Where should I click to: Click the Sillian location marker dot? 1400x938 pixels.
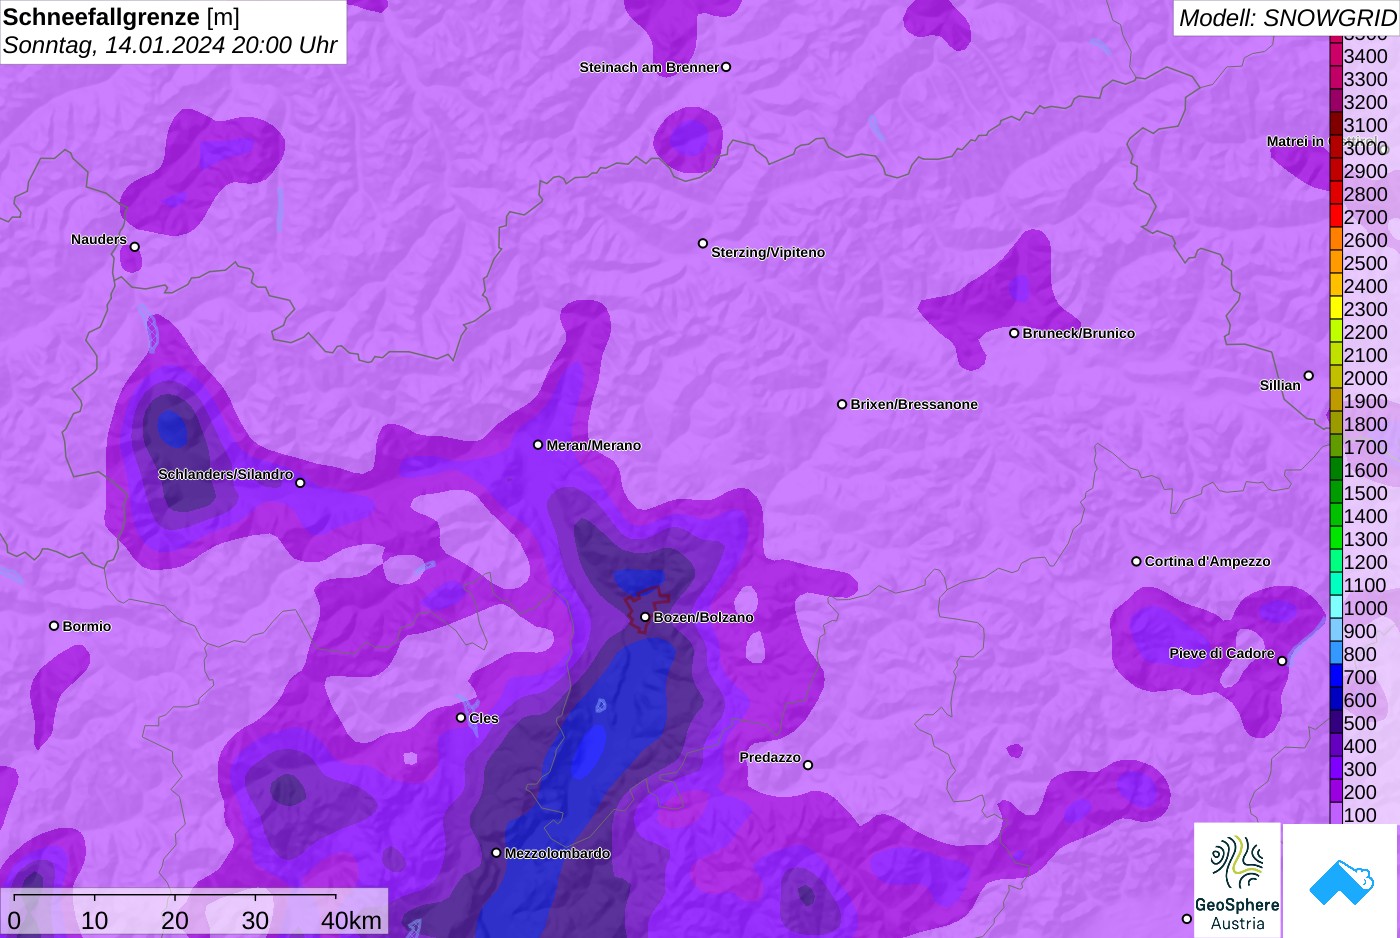1309,376
